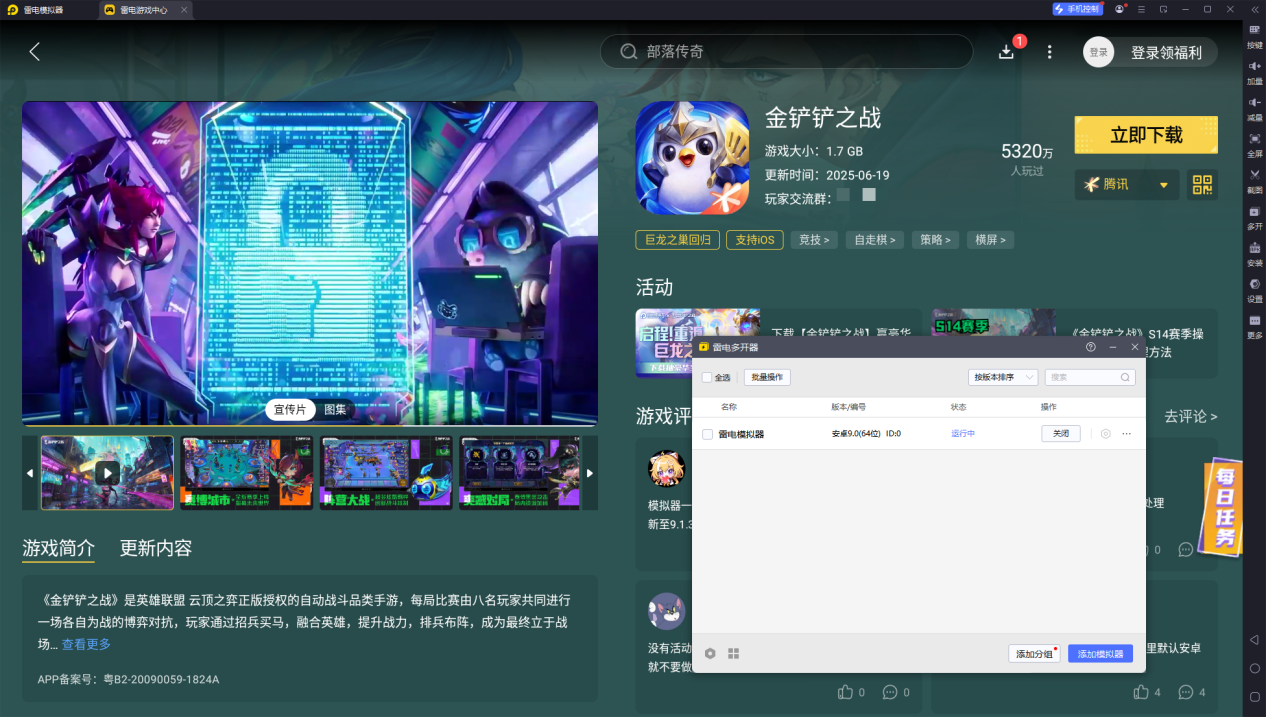Click 手机控制 button in title bar
Viewport: 1266px width, 717px height.
coord(1077,9)
